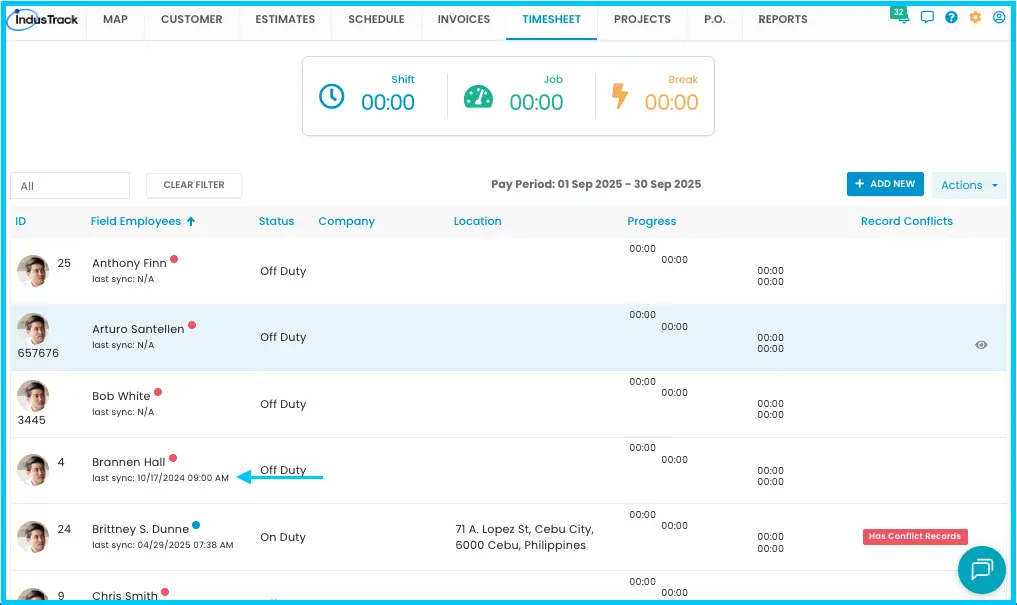Viewport: 1017px width, 605px height.
Task: Sort by ID column header
Action: click(x=21, y=221)
